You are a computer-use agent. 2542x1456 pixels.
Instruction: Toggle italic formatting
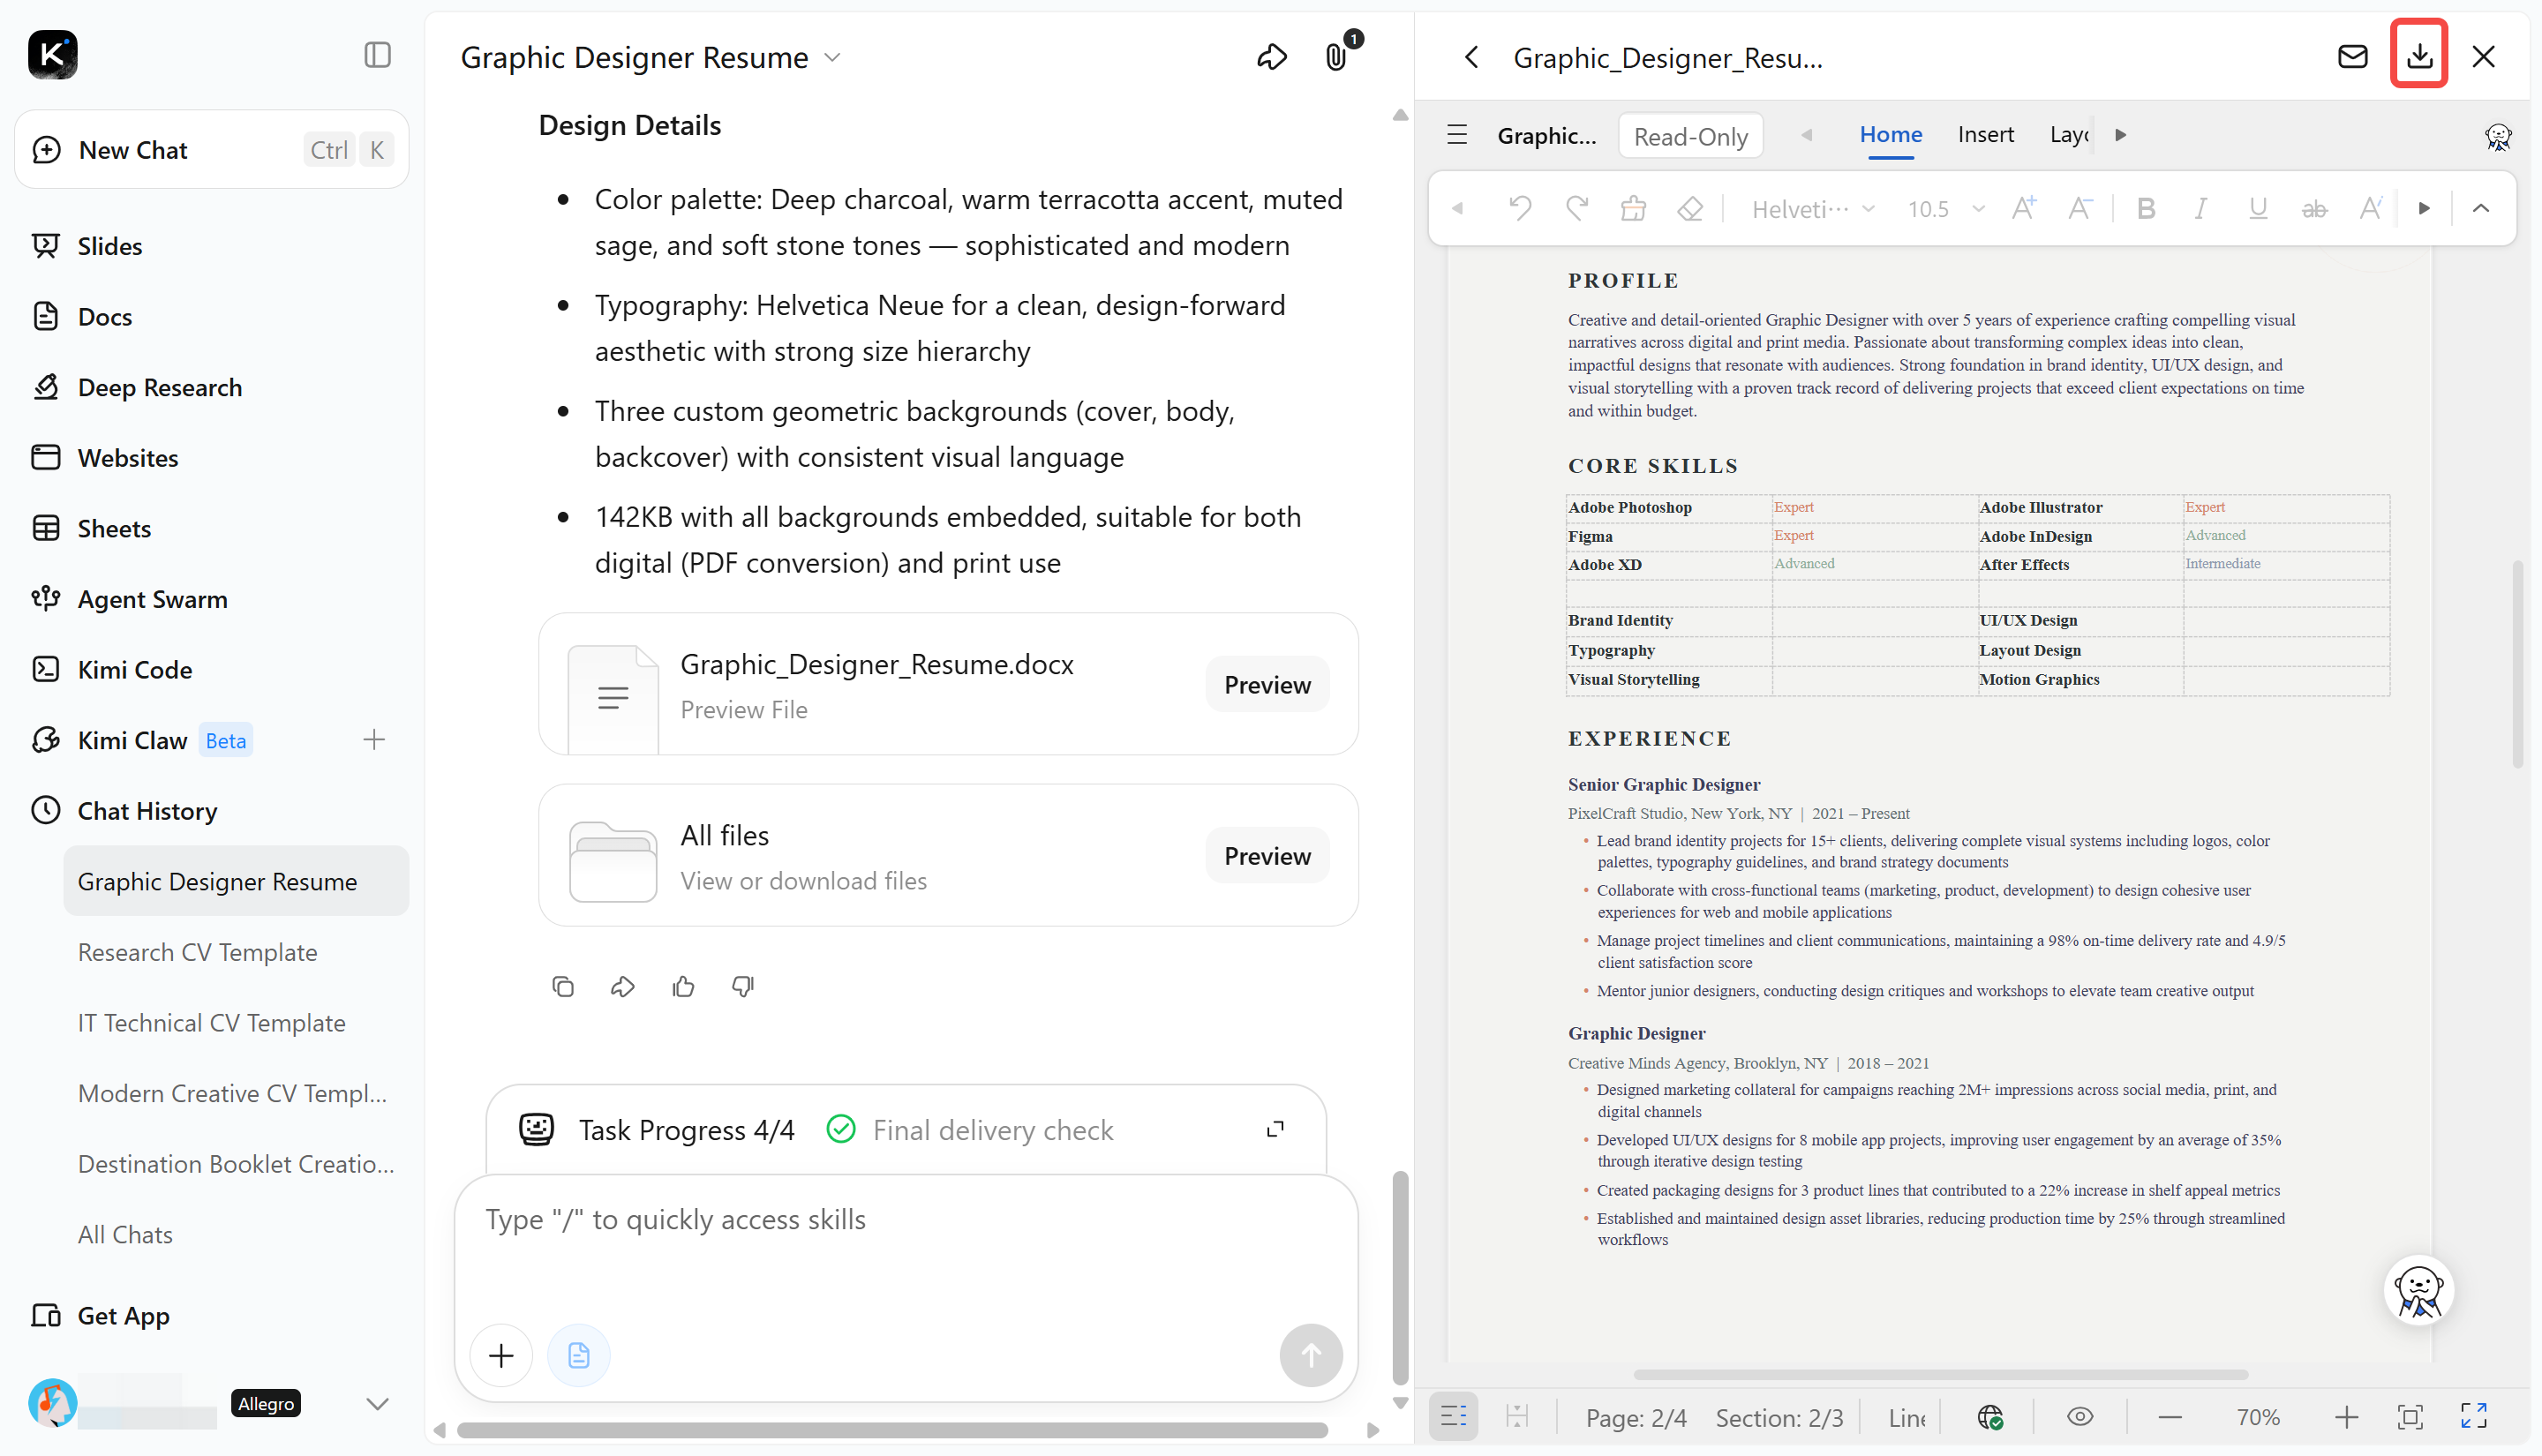2201,208
